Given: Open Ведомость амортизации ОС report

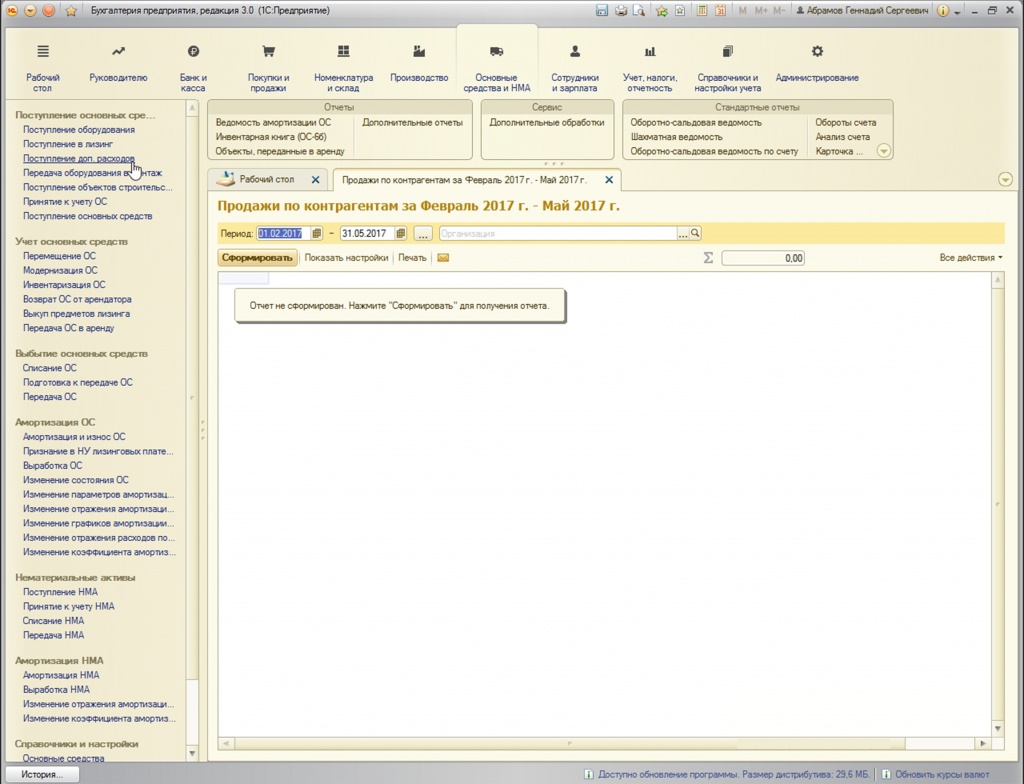Looking at the screenshot, I should coord(273,122).
